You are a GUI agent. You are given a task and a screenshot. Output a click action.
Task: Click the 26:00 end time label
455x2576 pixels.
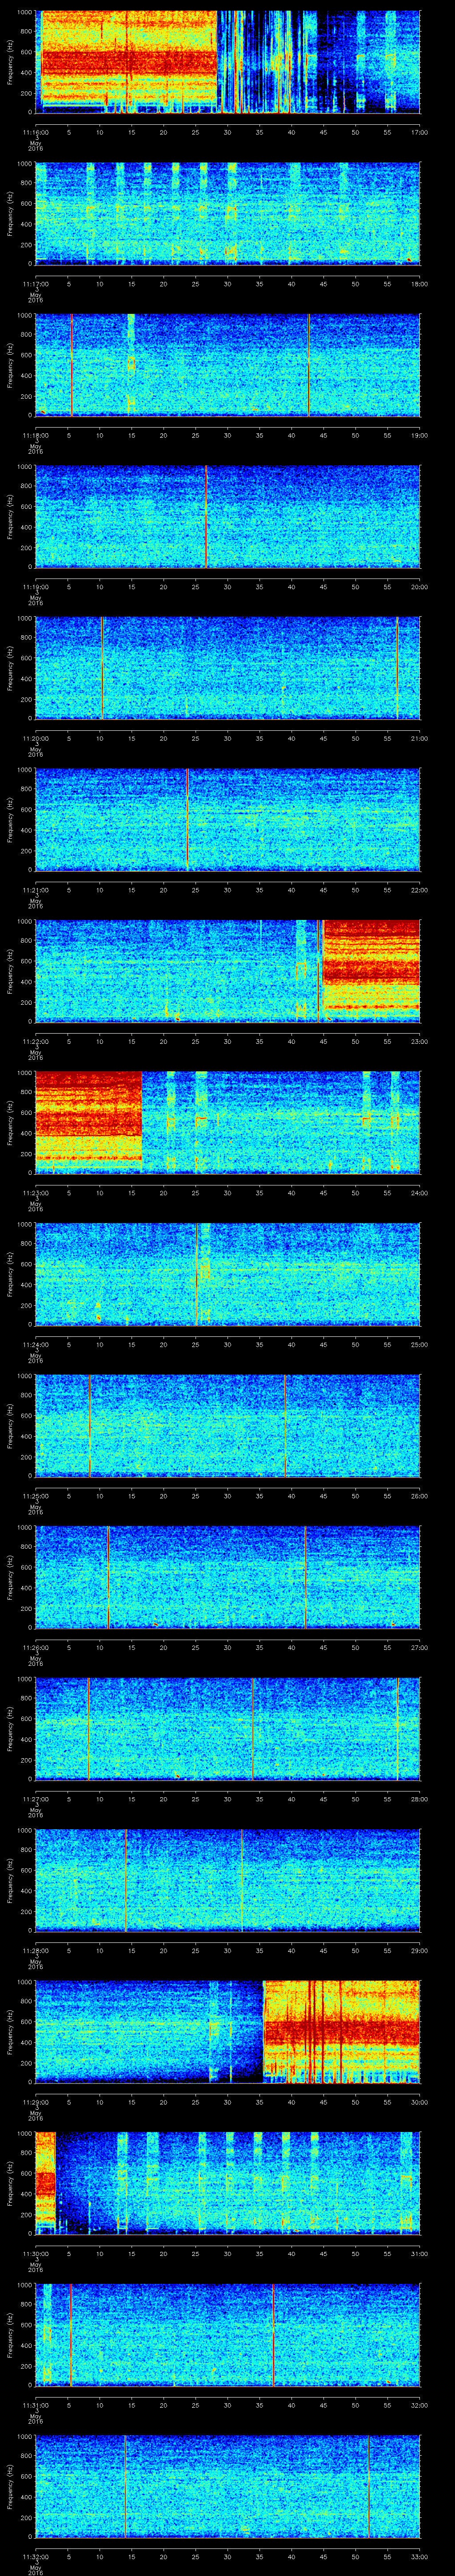point(419,1496)
